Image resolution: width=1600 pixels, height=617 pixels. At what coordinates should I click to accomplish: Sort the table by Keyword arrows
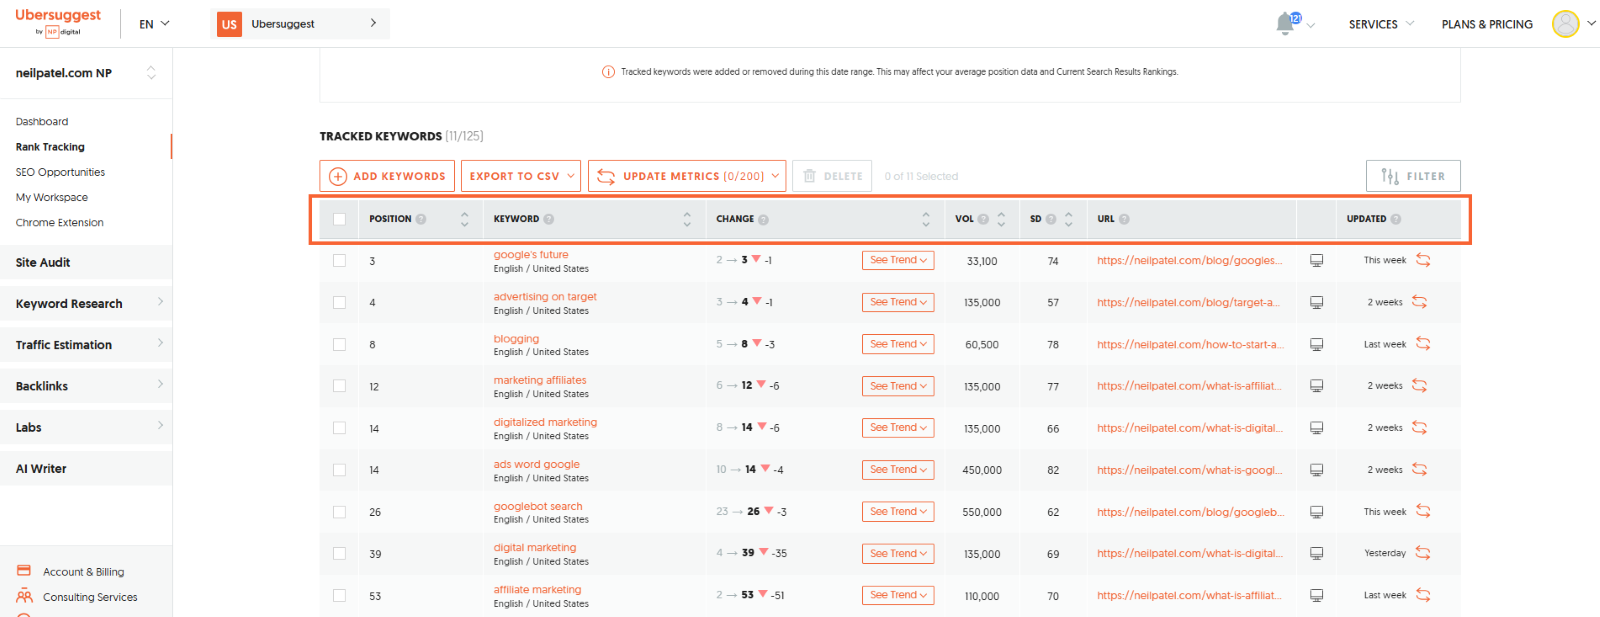tap(687, 219)
